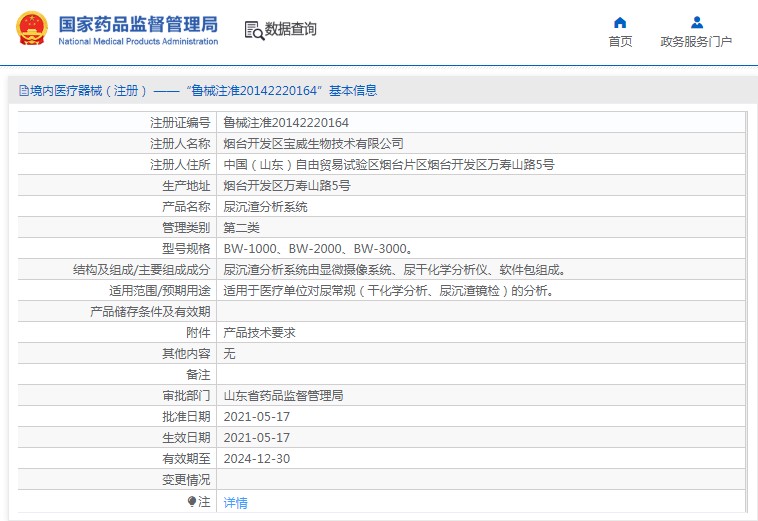Click the document icon before 境内医疗器械

[x=23, y=91]
